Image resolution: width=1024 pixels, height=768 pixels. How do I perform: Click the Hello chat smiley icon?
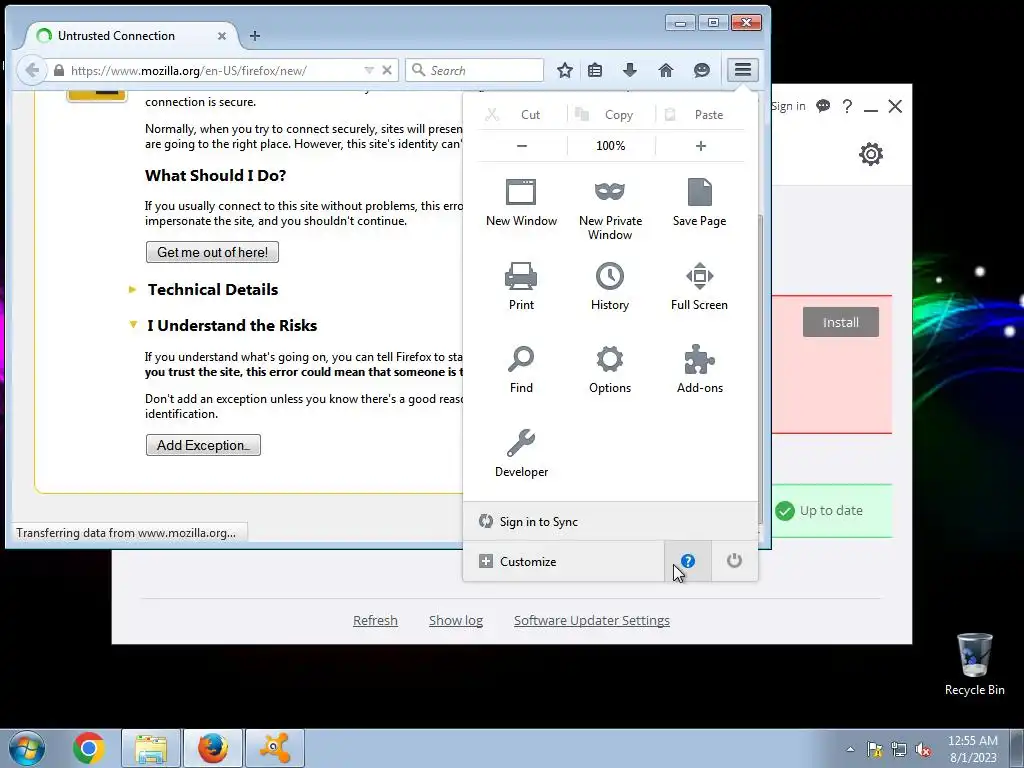pos(702,71)
